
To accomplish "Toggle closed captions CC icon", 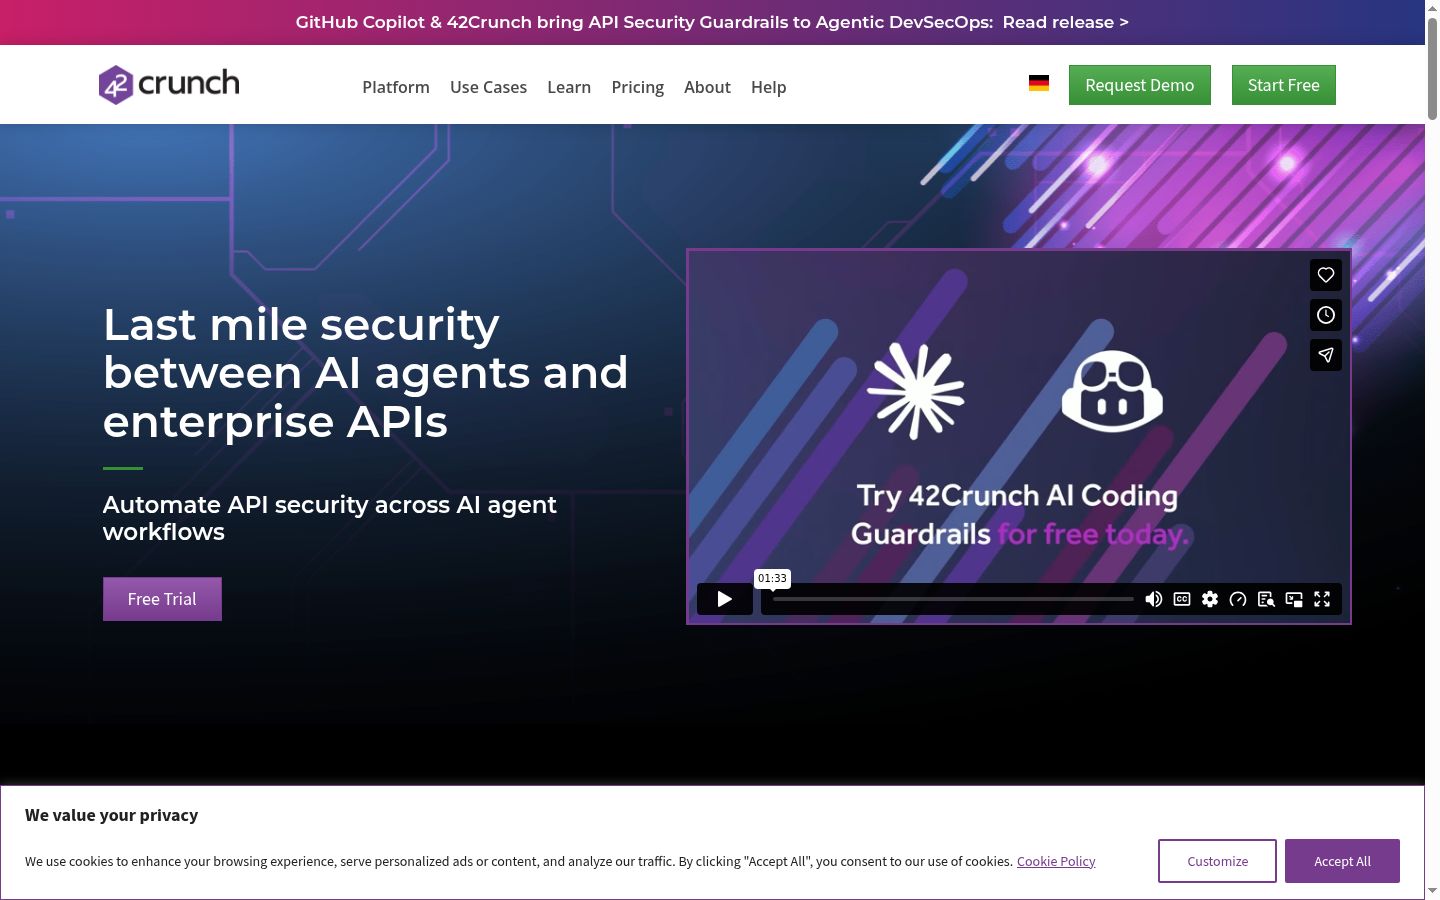I will [1182, 599].
